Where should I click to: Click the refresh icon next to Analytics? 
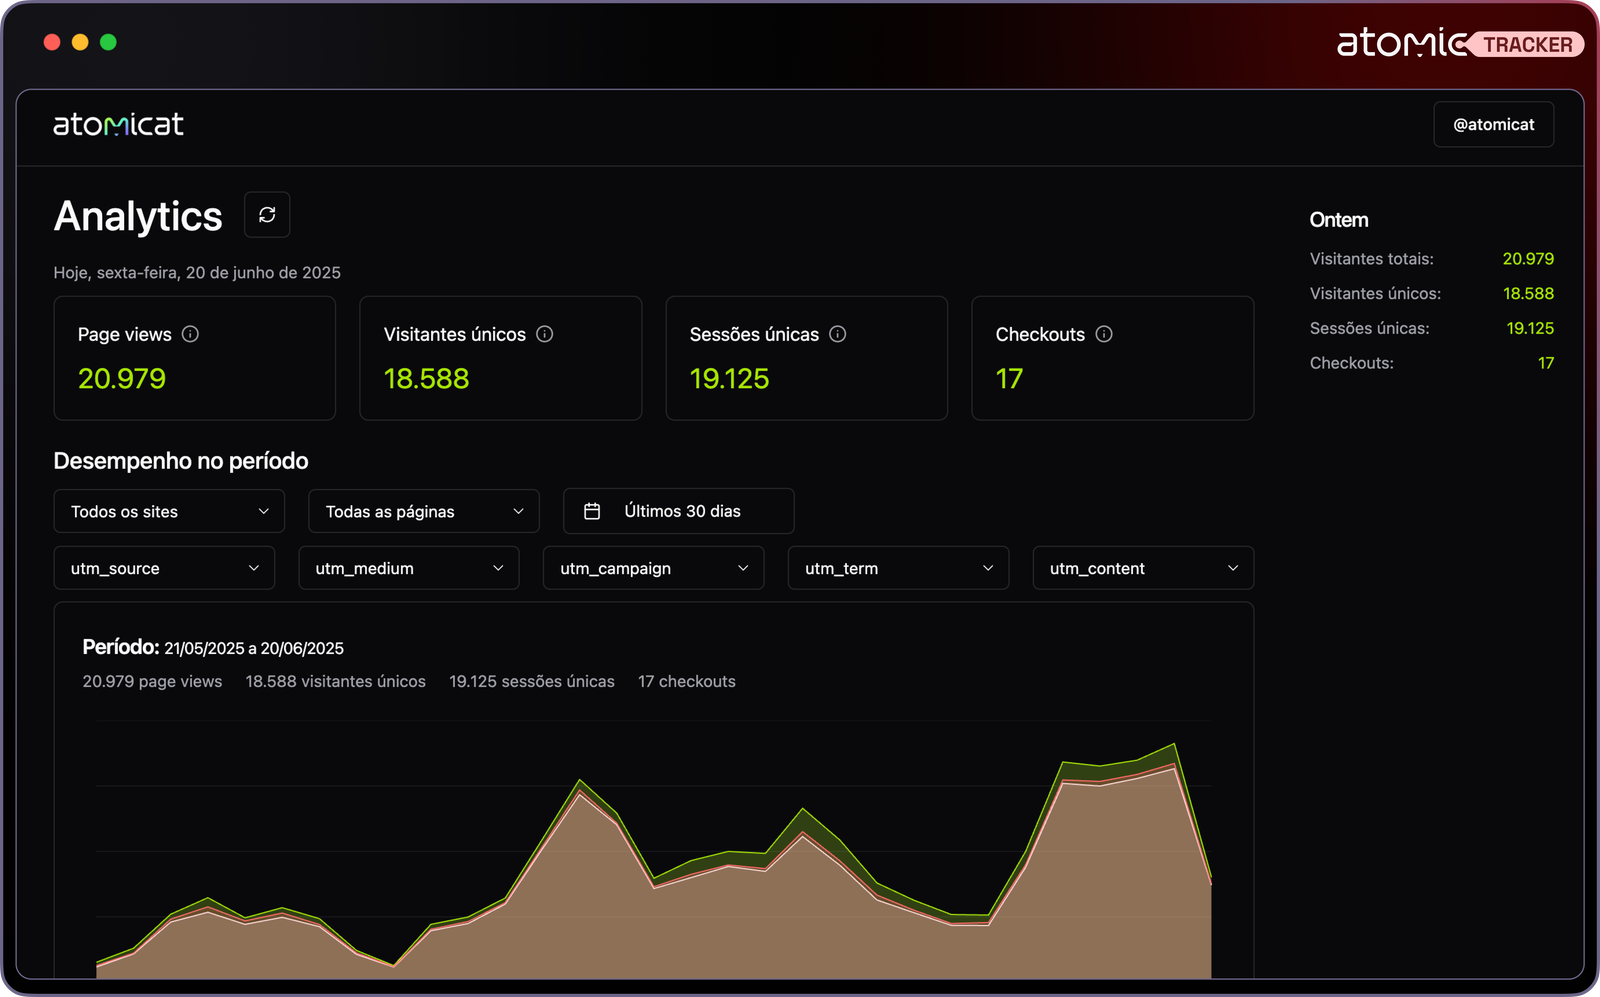pos(267,215)
